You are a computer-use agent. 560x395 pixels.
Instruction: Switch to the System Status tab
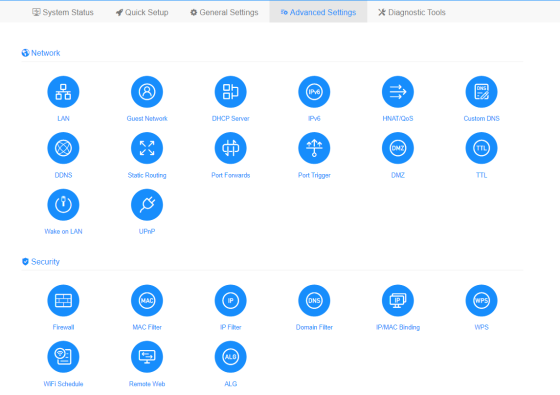click(62, 12)
